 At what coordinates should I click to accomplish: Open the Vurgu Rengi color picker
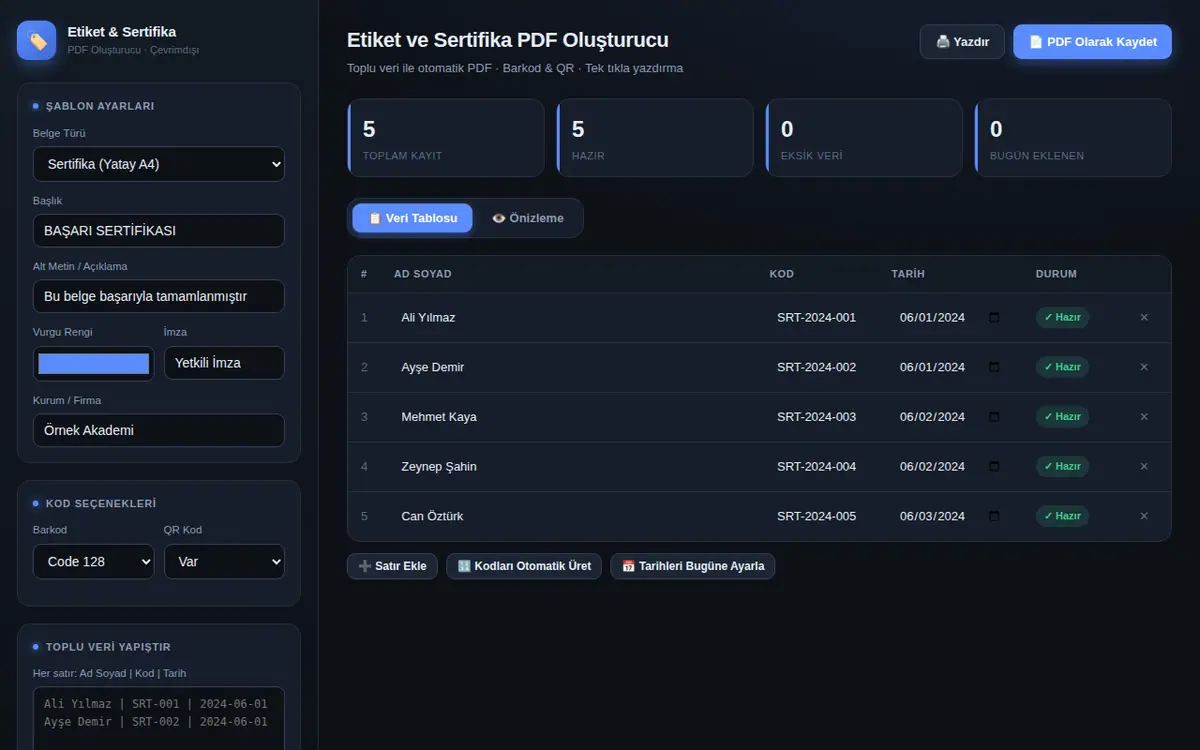pos(94,363)
